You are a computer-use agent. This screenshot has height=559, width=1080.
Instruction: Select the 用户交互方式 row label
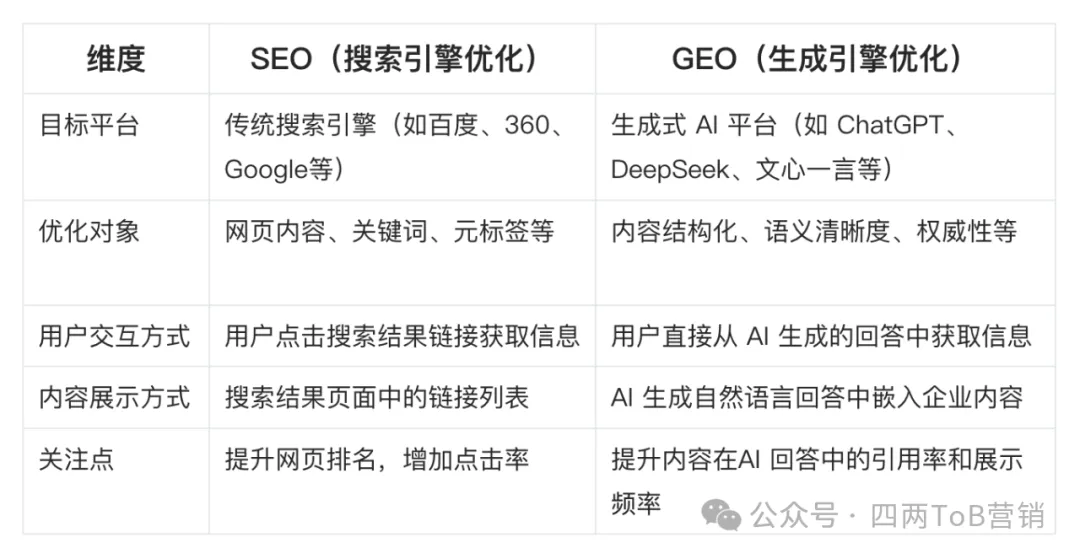(x=116, y=336)
